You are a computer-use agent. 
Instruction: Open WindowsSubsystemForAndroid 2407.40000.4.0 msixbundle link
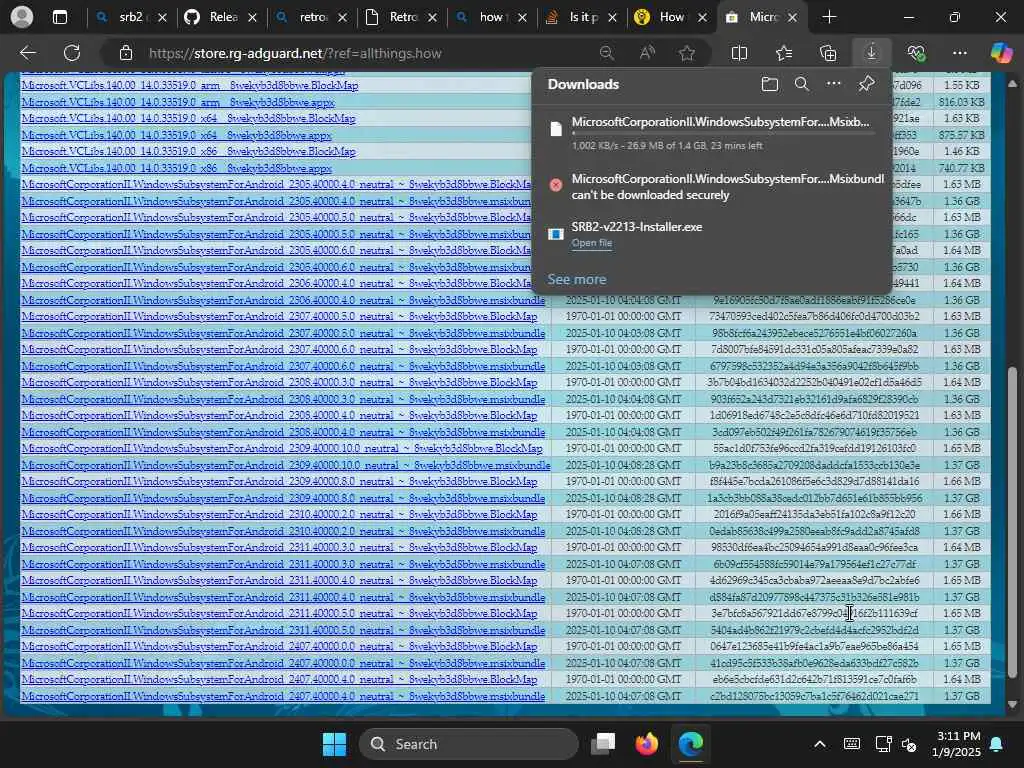pyautogui.click(x=283, y=696)
